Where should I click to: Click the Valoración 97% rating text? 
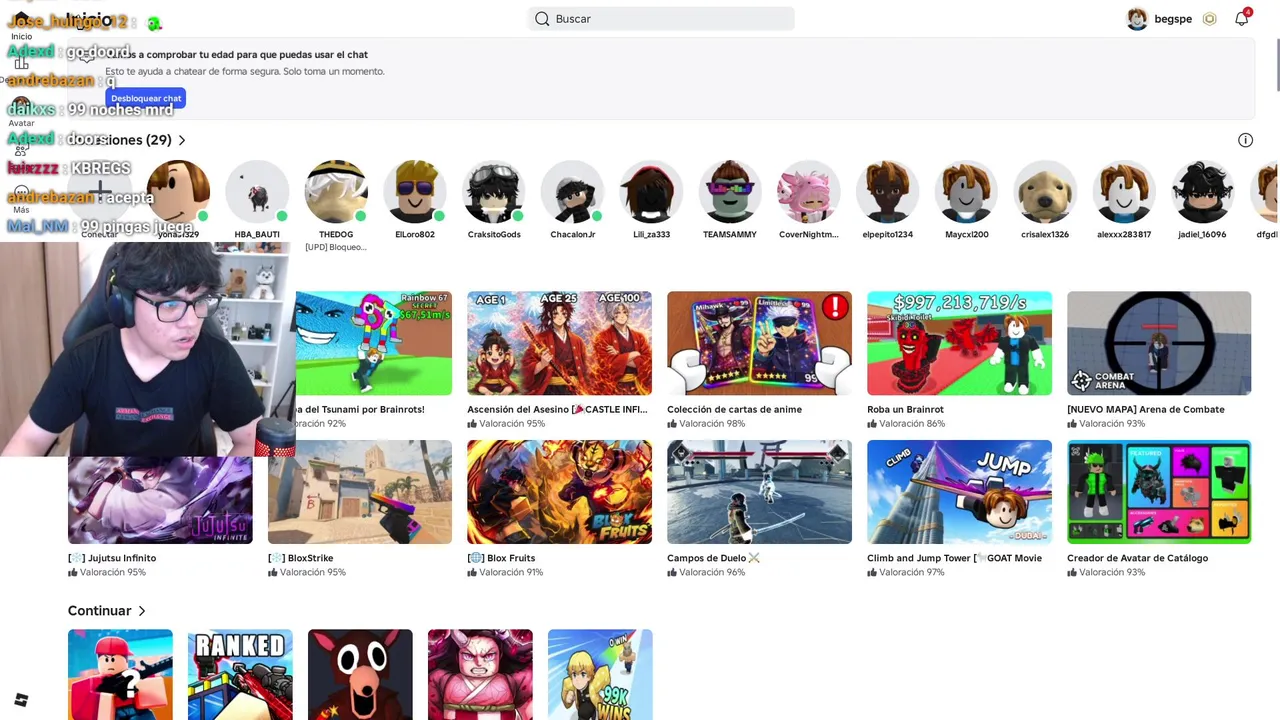(912, 572)
